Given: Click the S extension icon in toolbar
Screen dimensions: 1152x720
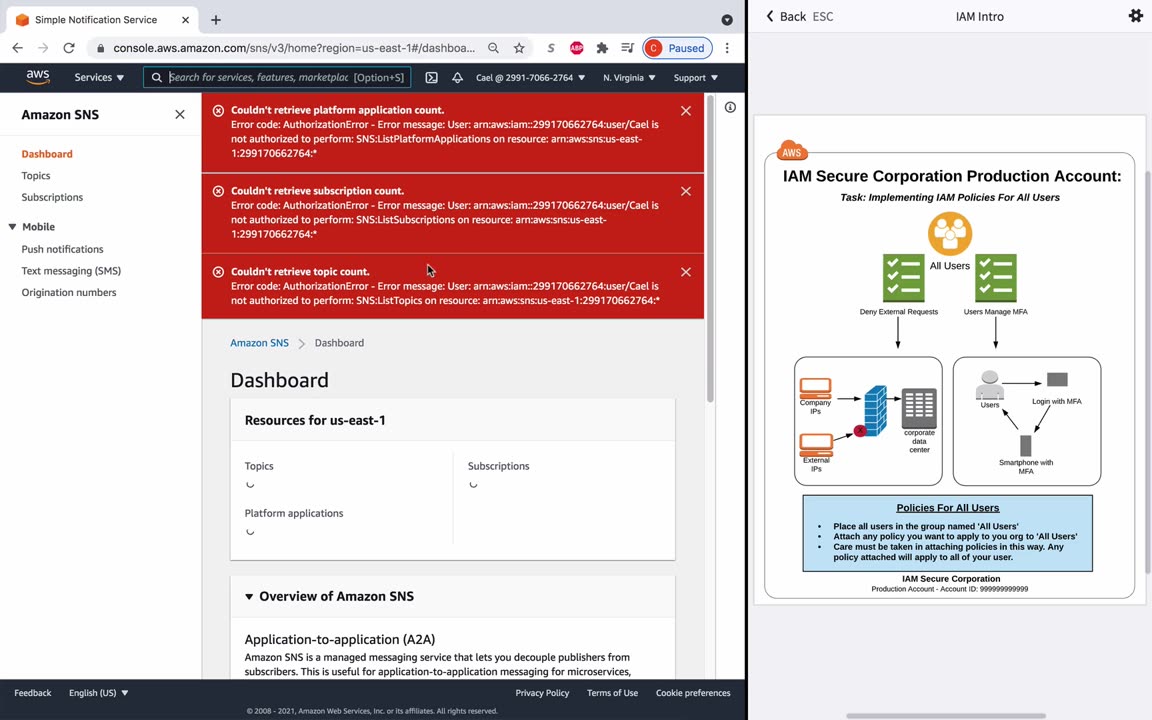Looking at the screenshot, I should [x=550, y=48].
